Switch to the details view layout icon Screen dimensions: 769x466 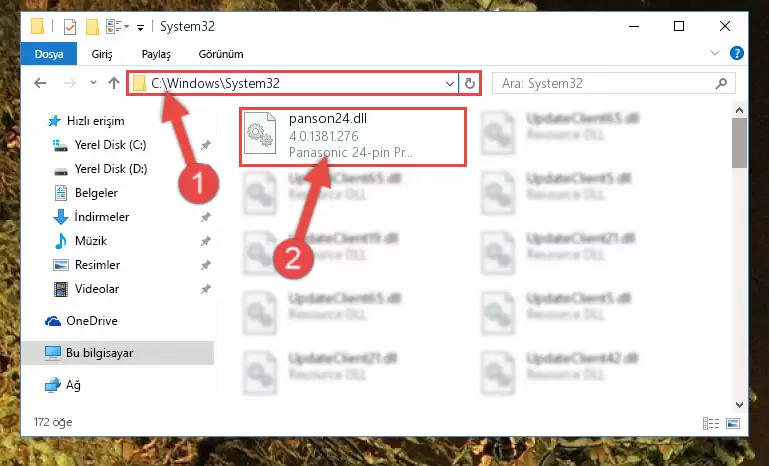(x=711, y=423)
